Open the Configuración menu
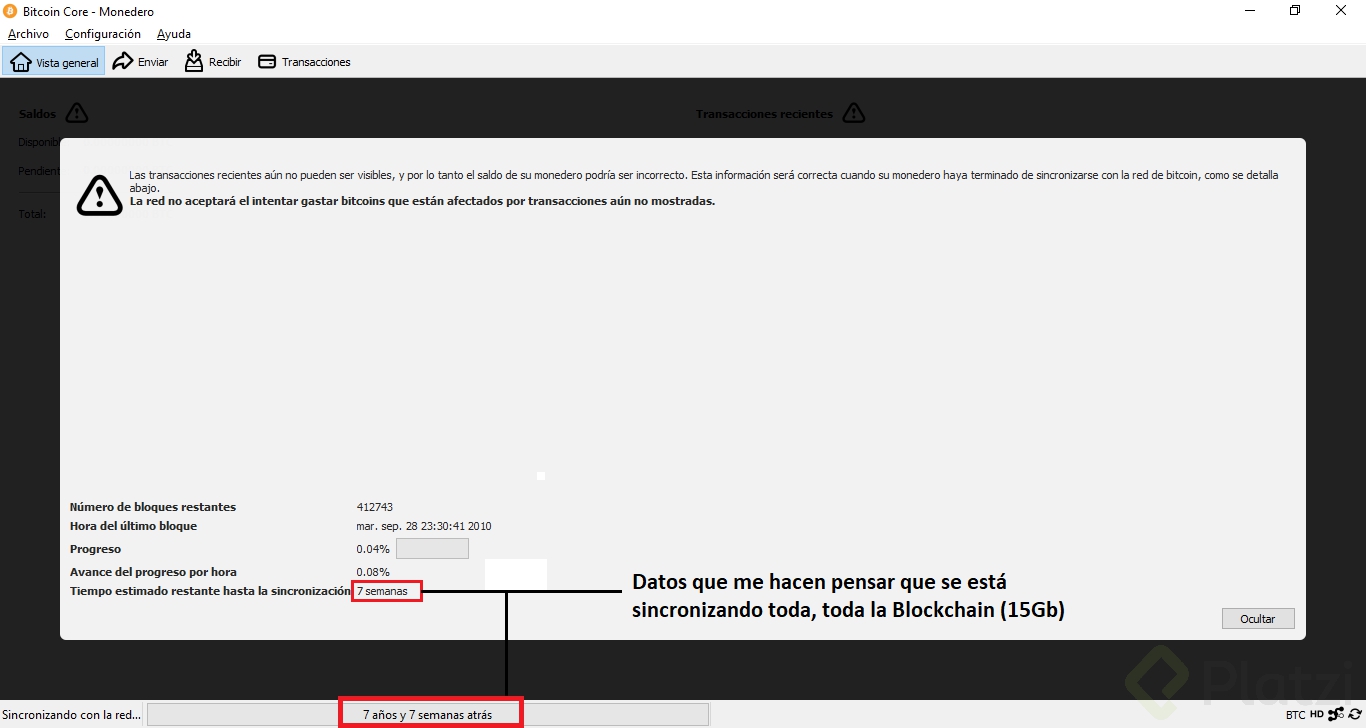The width and height of the screenshot is (1366, 728). 103,33
